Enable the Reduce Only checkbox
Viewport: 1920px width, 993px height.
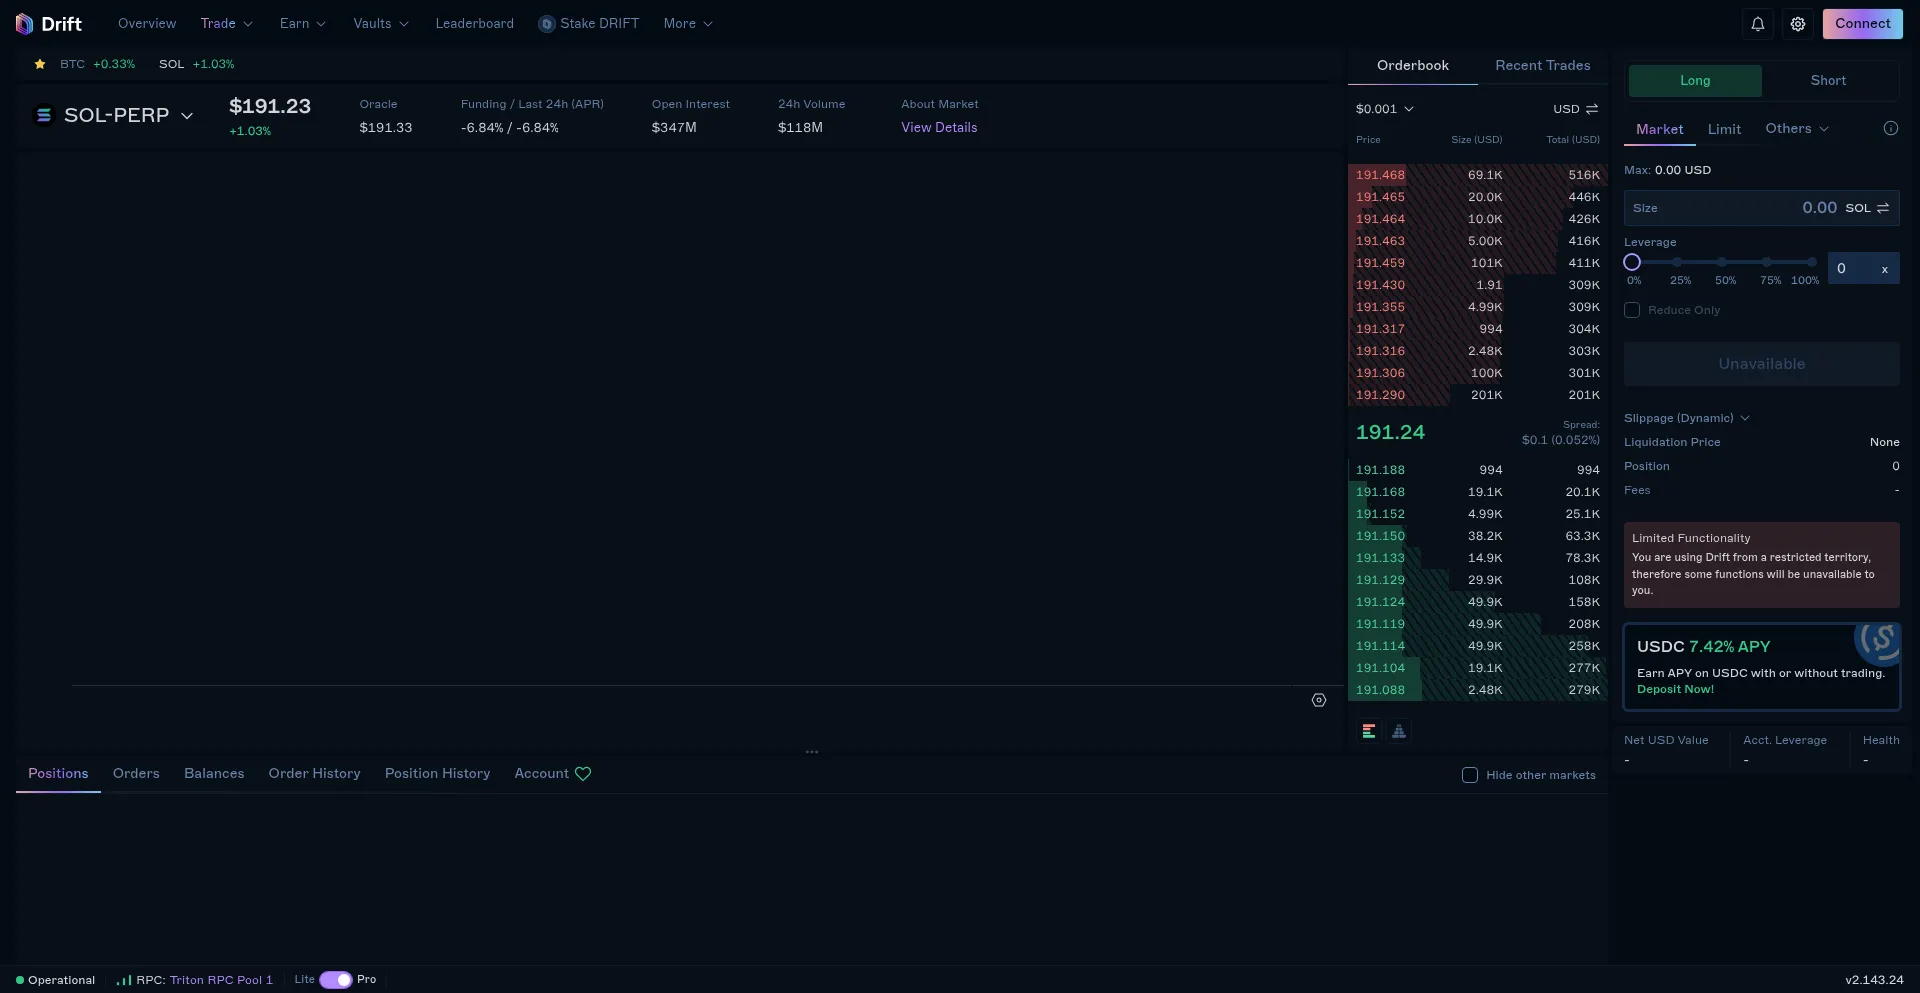1632,310
